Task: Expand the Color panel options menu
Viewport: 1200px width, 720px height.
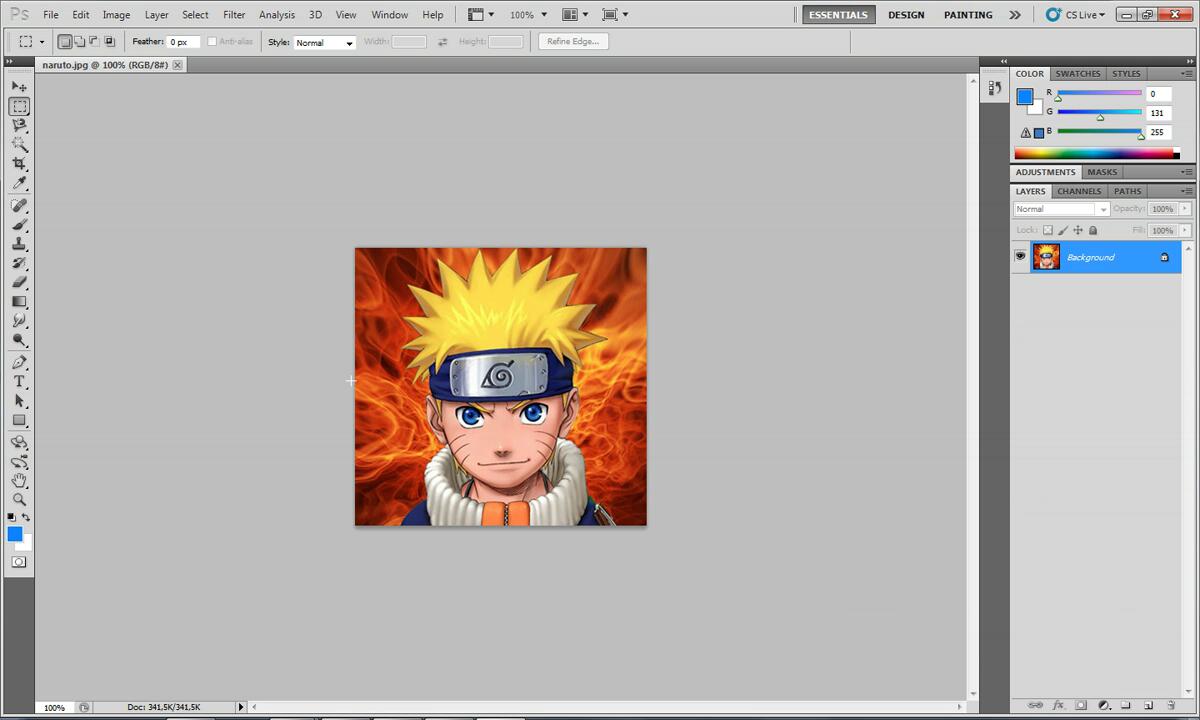Action: [1187, 74]
